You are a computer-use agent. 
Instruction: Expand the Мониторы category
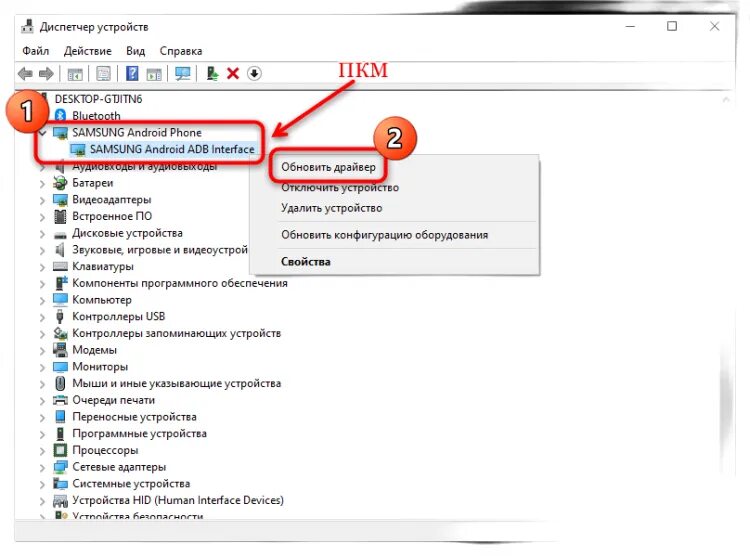coord(43,367)
